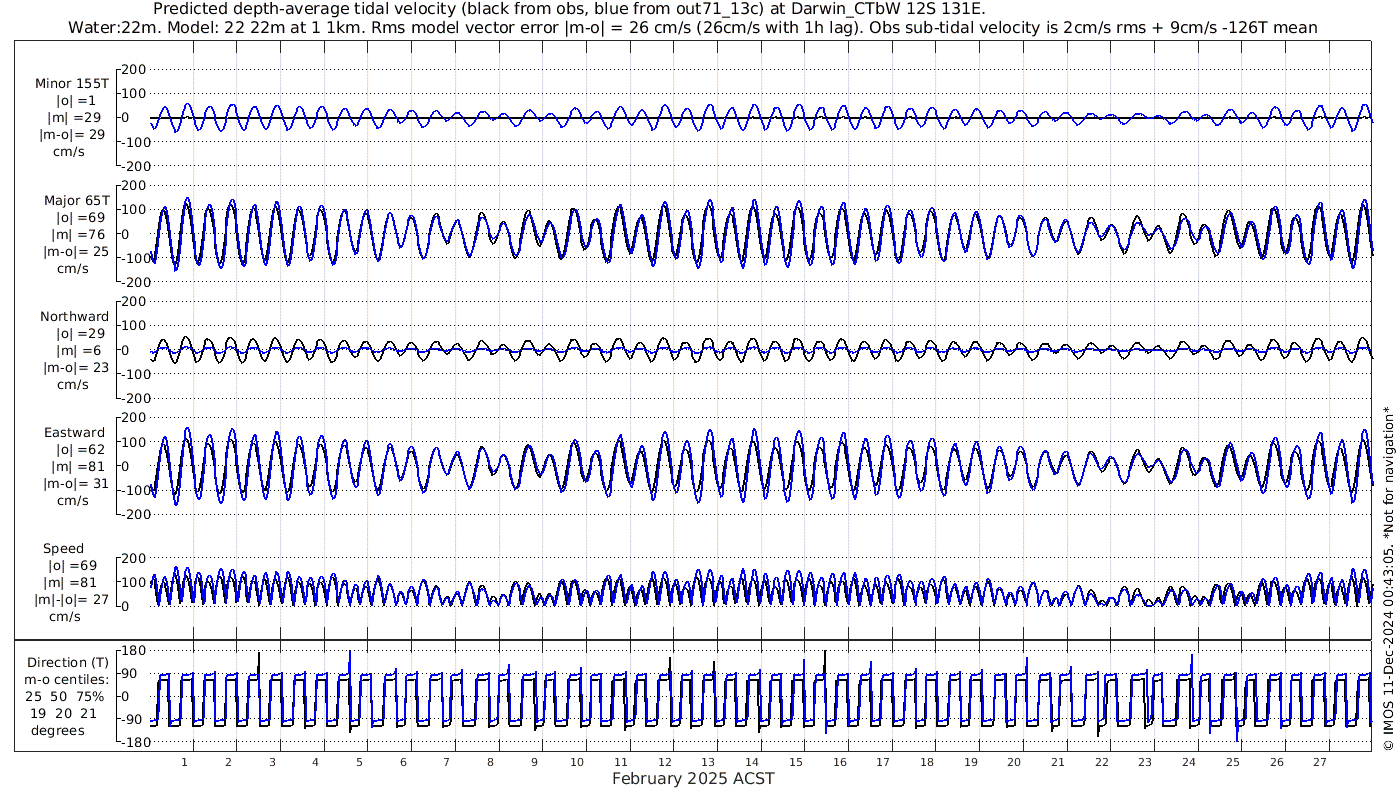
Task: Select the "|m-o|= 29" statistic
Action: pos(70,135)
